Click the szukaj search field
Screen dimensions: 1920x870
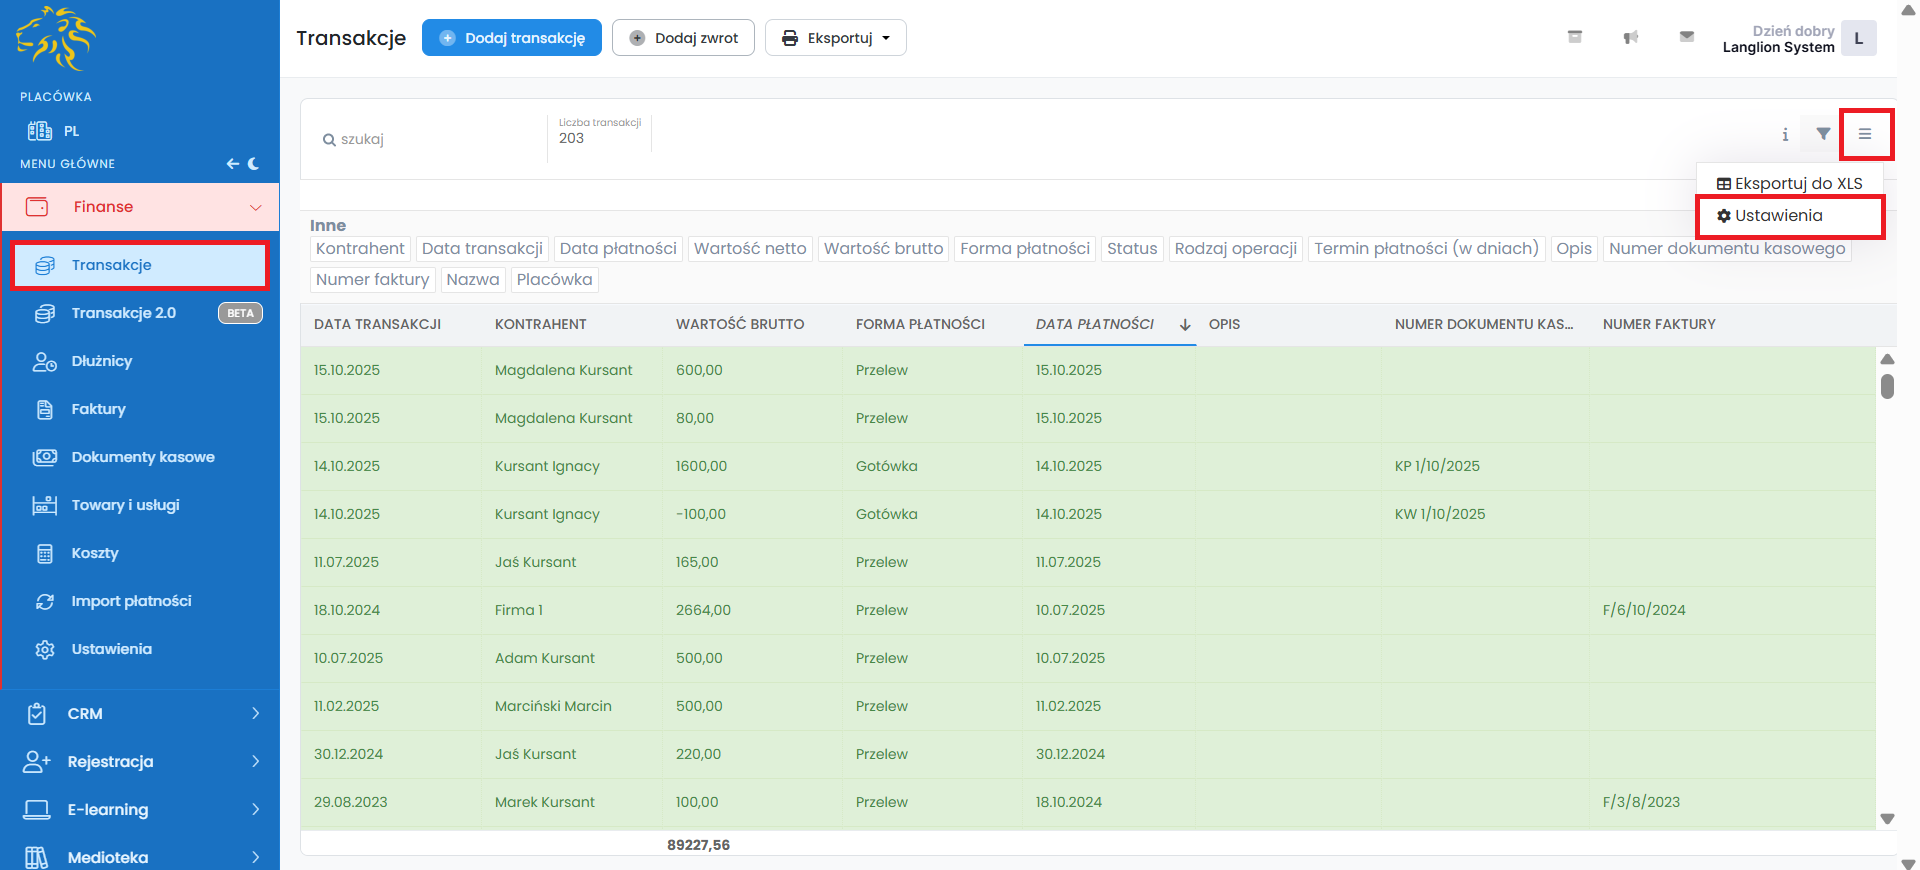pos(430,140)
